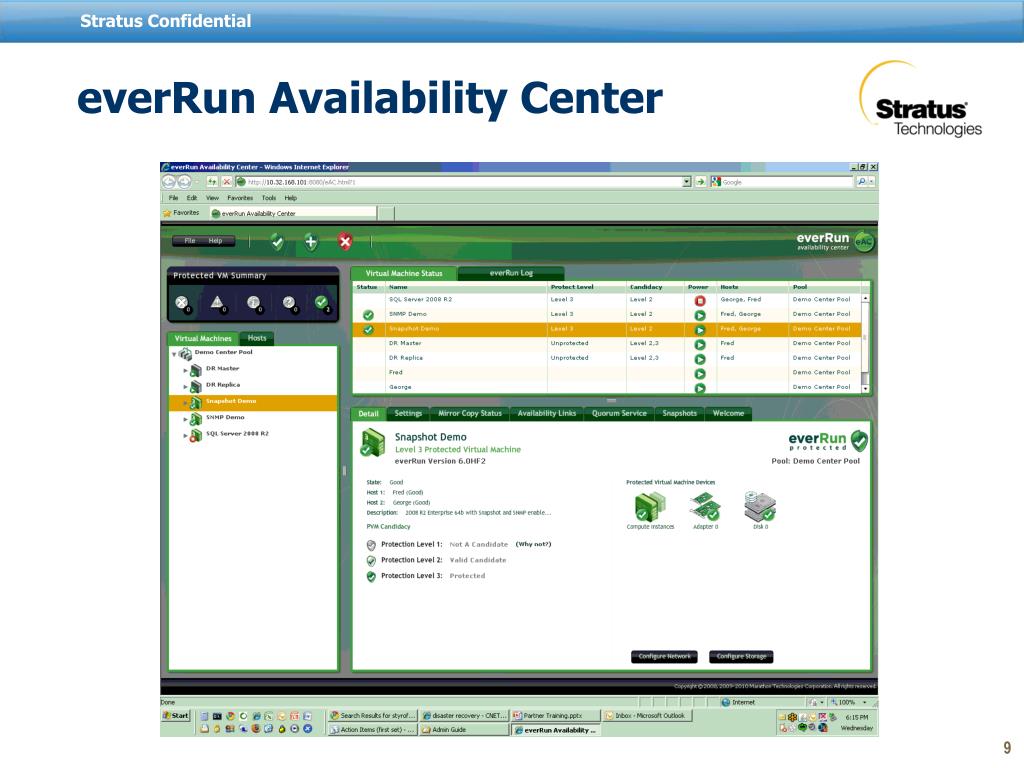1024x768 pixels.
Task: Expand the DR Replica tree node
Action: (x=185, y=387)
